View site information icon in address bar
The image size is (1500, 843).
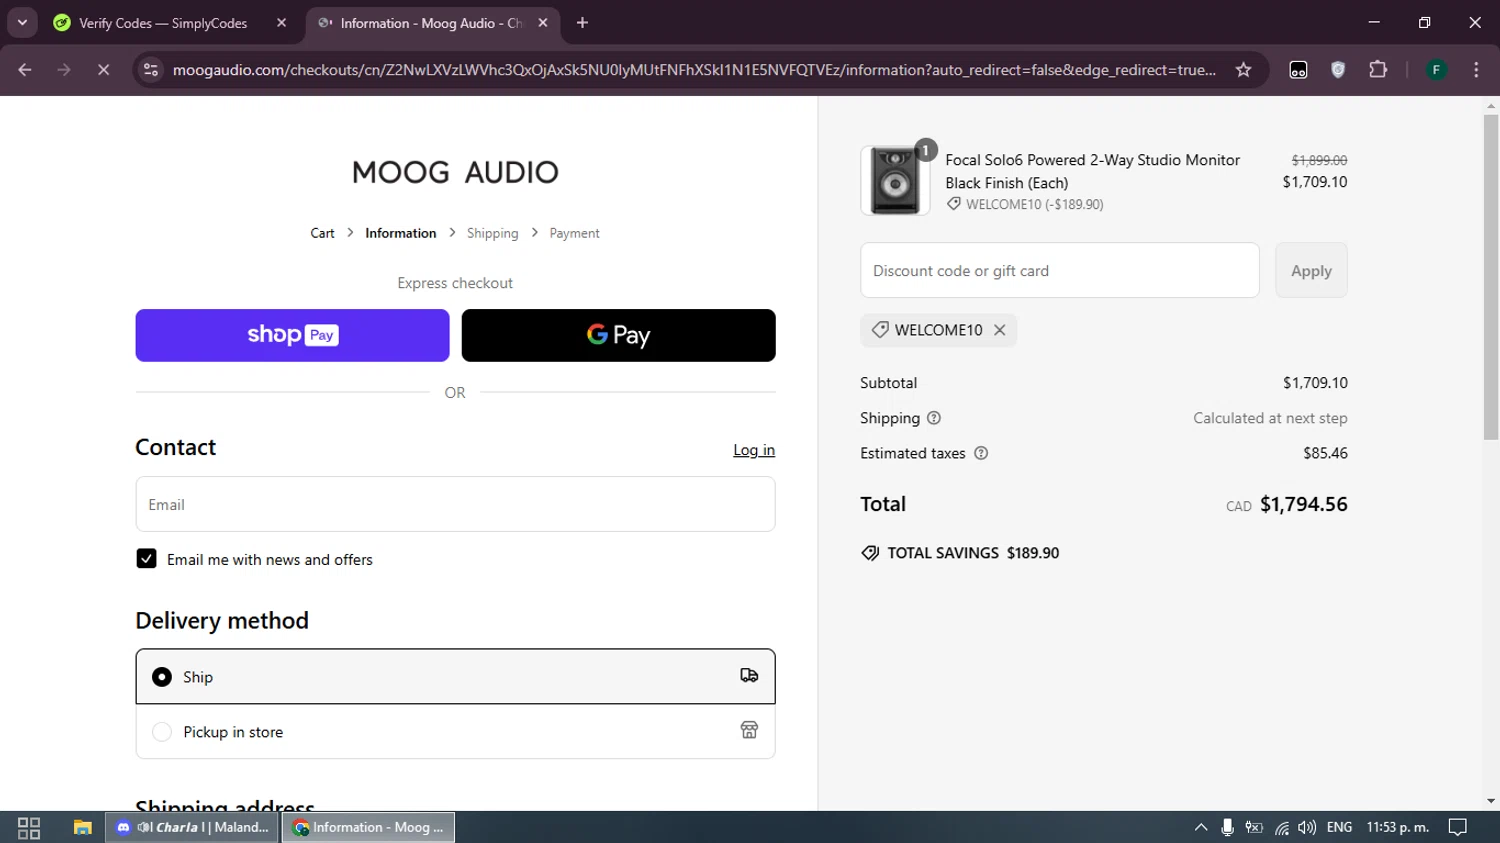(151, 70)
